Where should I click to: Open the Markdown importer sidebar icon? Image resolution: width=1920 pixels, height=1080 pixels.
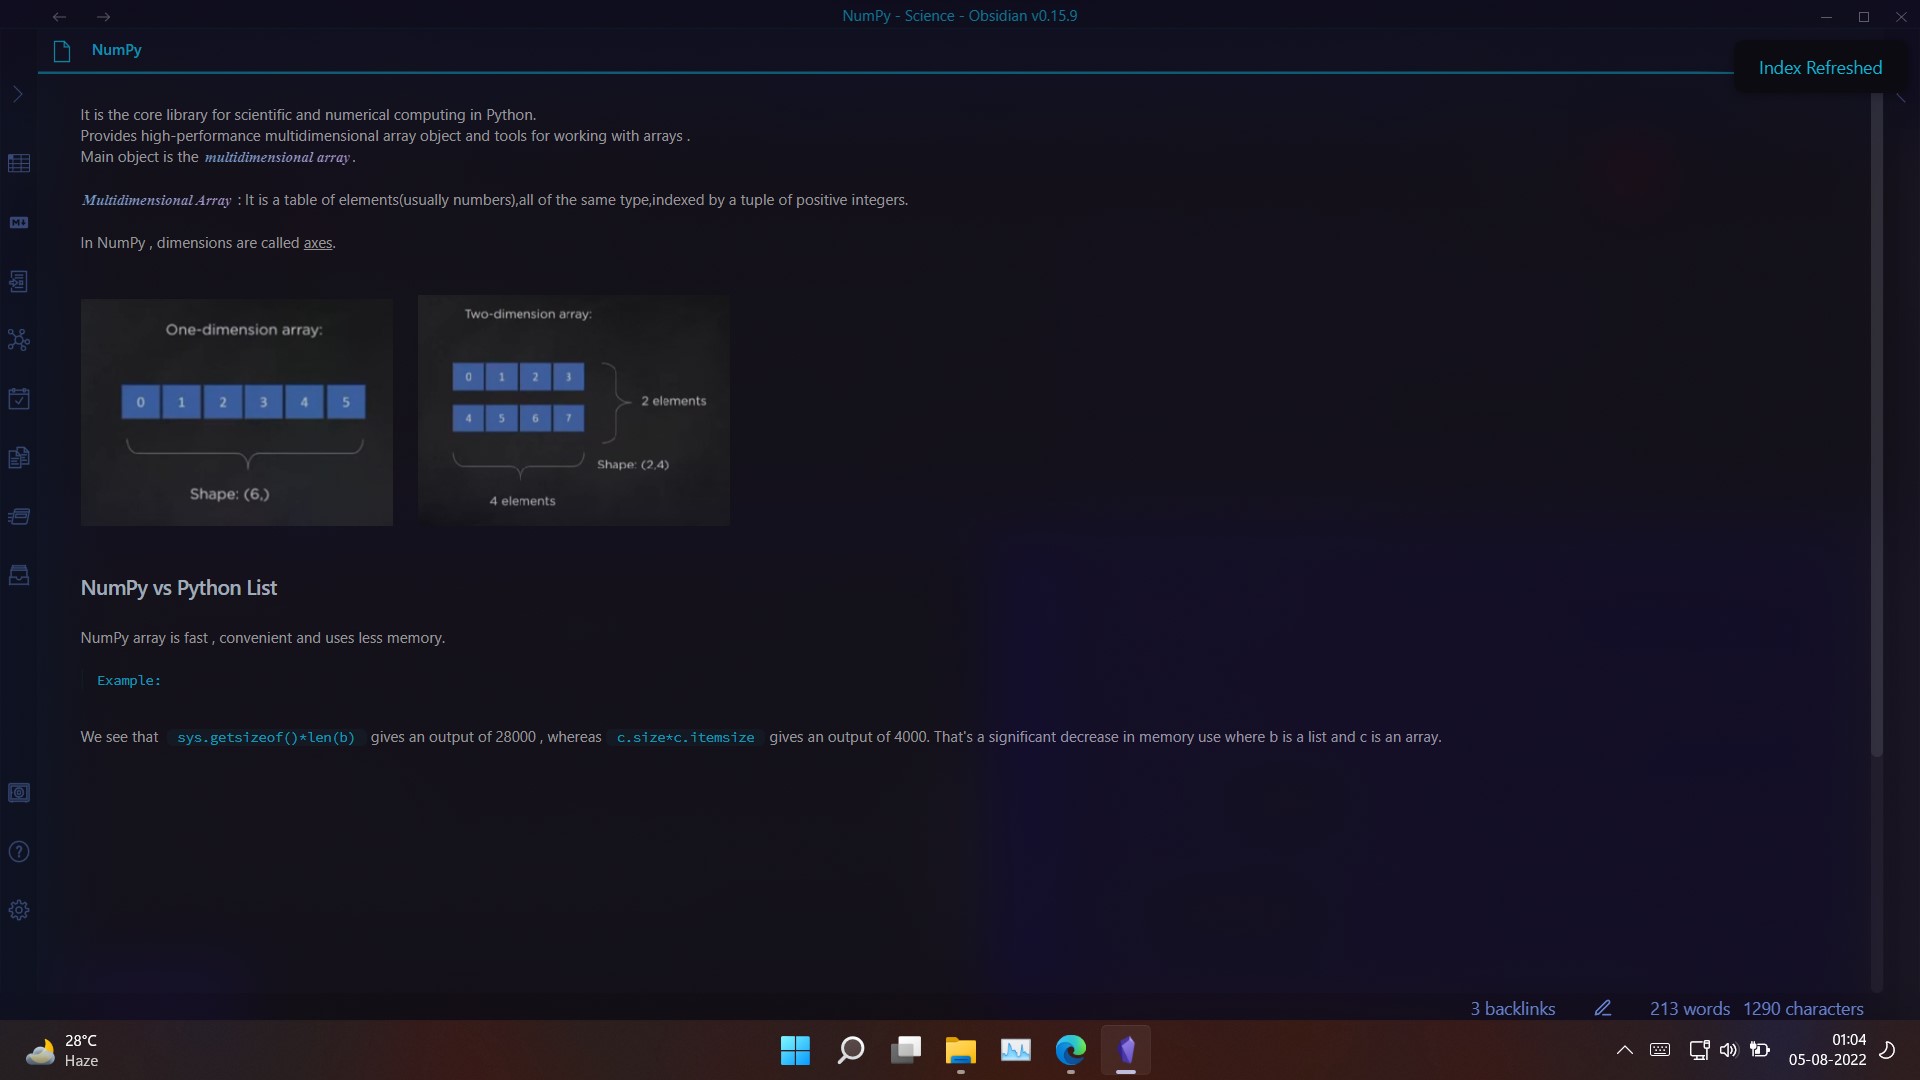(x=20, y=222)
